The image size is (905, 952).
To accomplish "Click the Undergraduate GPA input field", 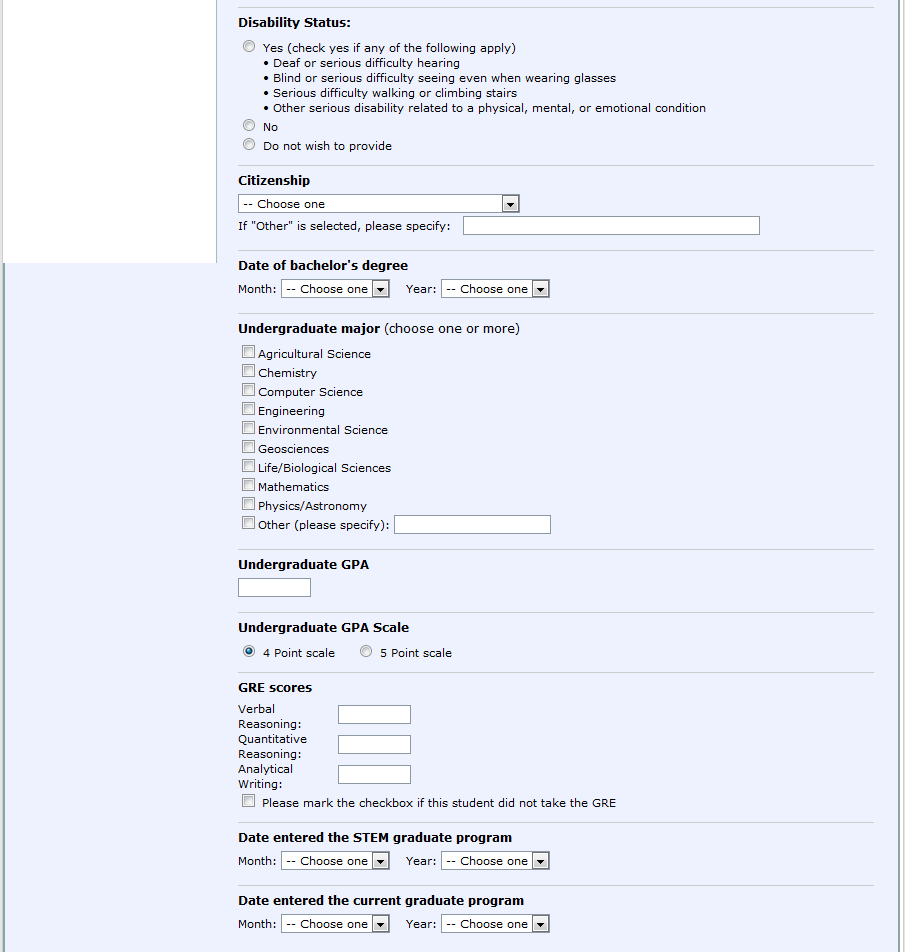I will click(274, 588).
